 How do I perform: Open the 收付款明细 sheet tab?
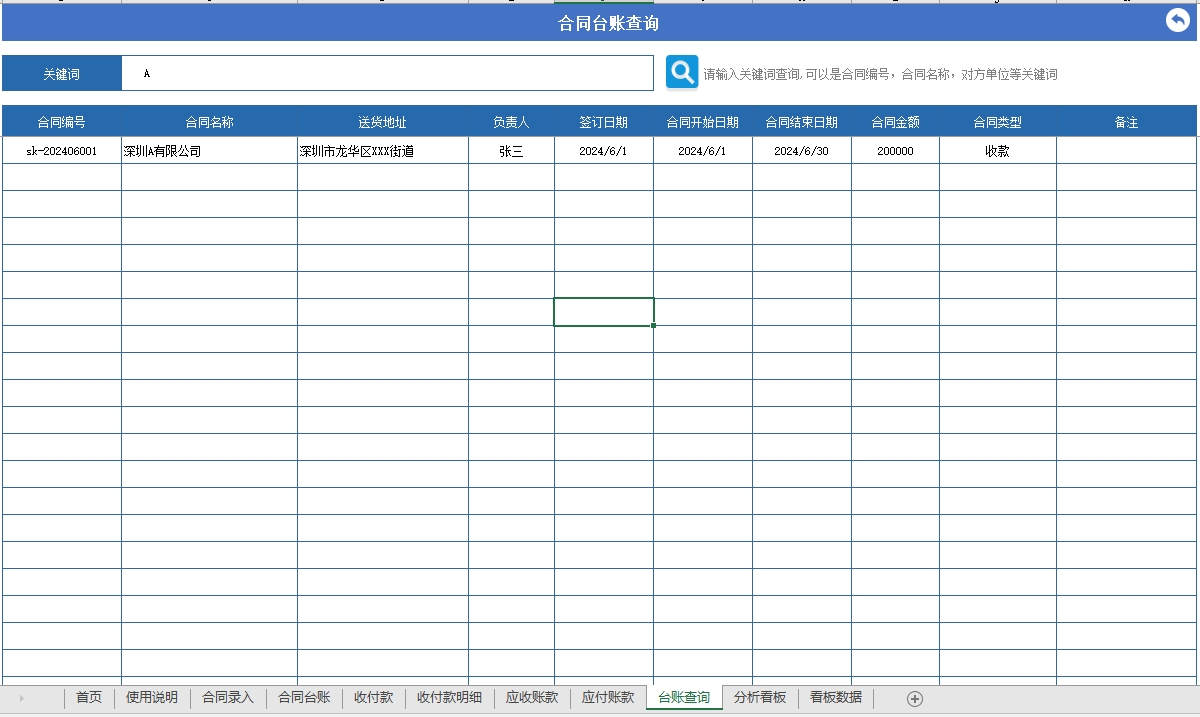[449, 697]
